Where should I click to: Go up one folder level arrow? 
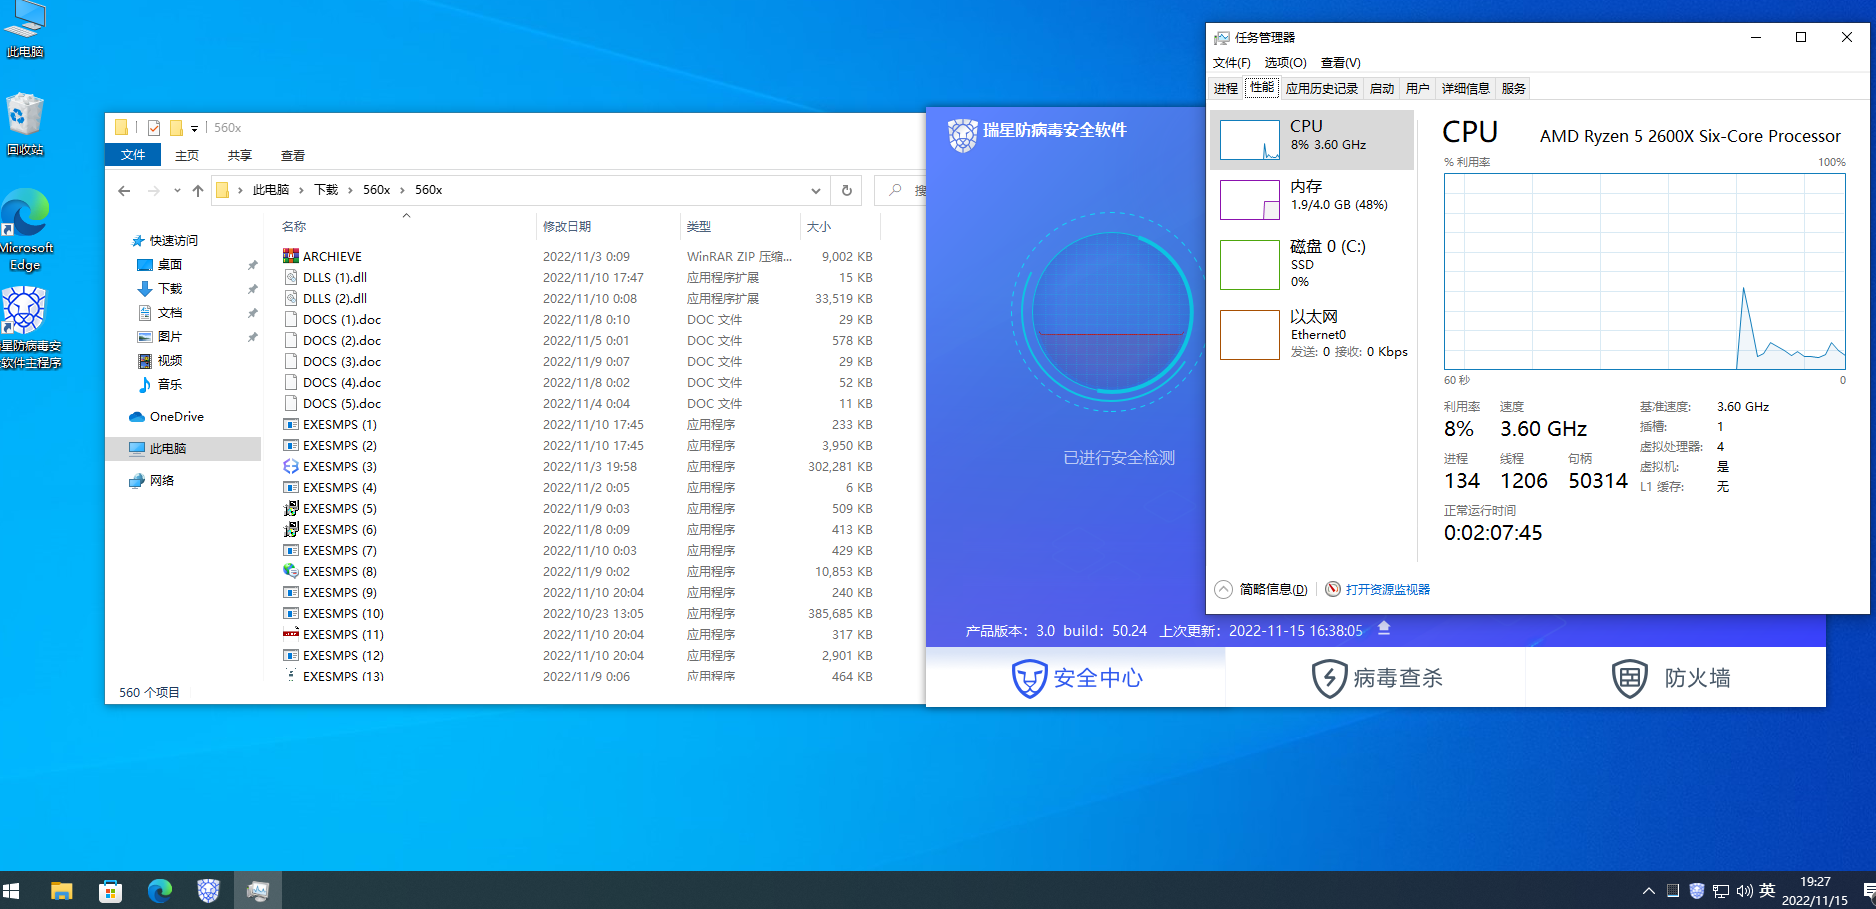[x=198, y=190]
